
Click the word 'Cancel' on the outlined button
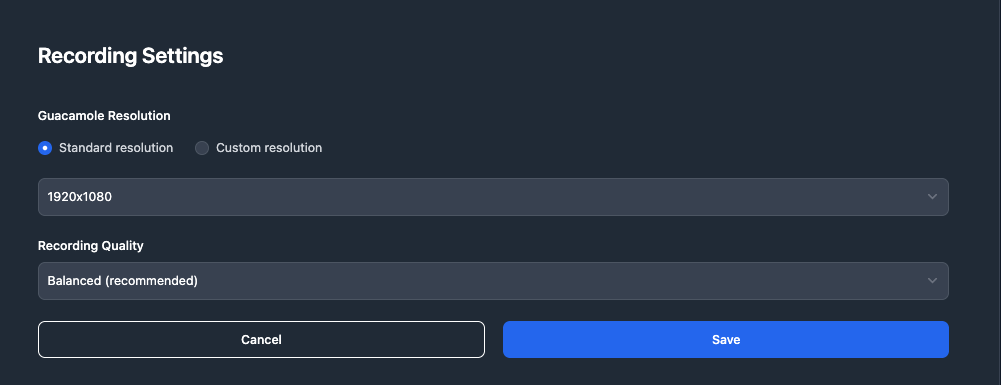pyautogui.click(x=261, y=340)
